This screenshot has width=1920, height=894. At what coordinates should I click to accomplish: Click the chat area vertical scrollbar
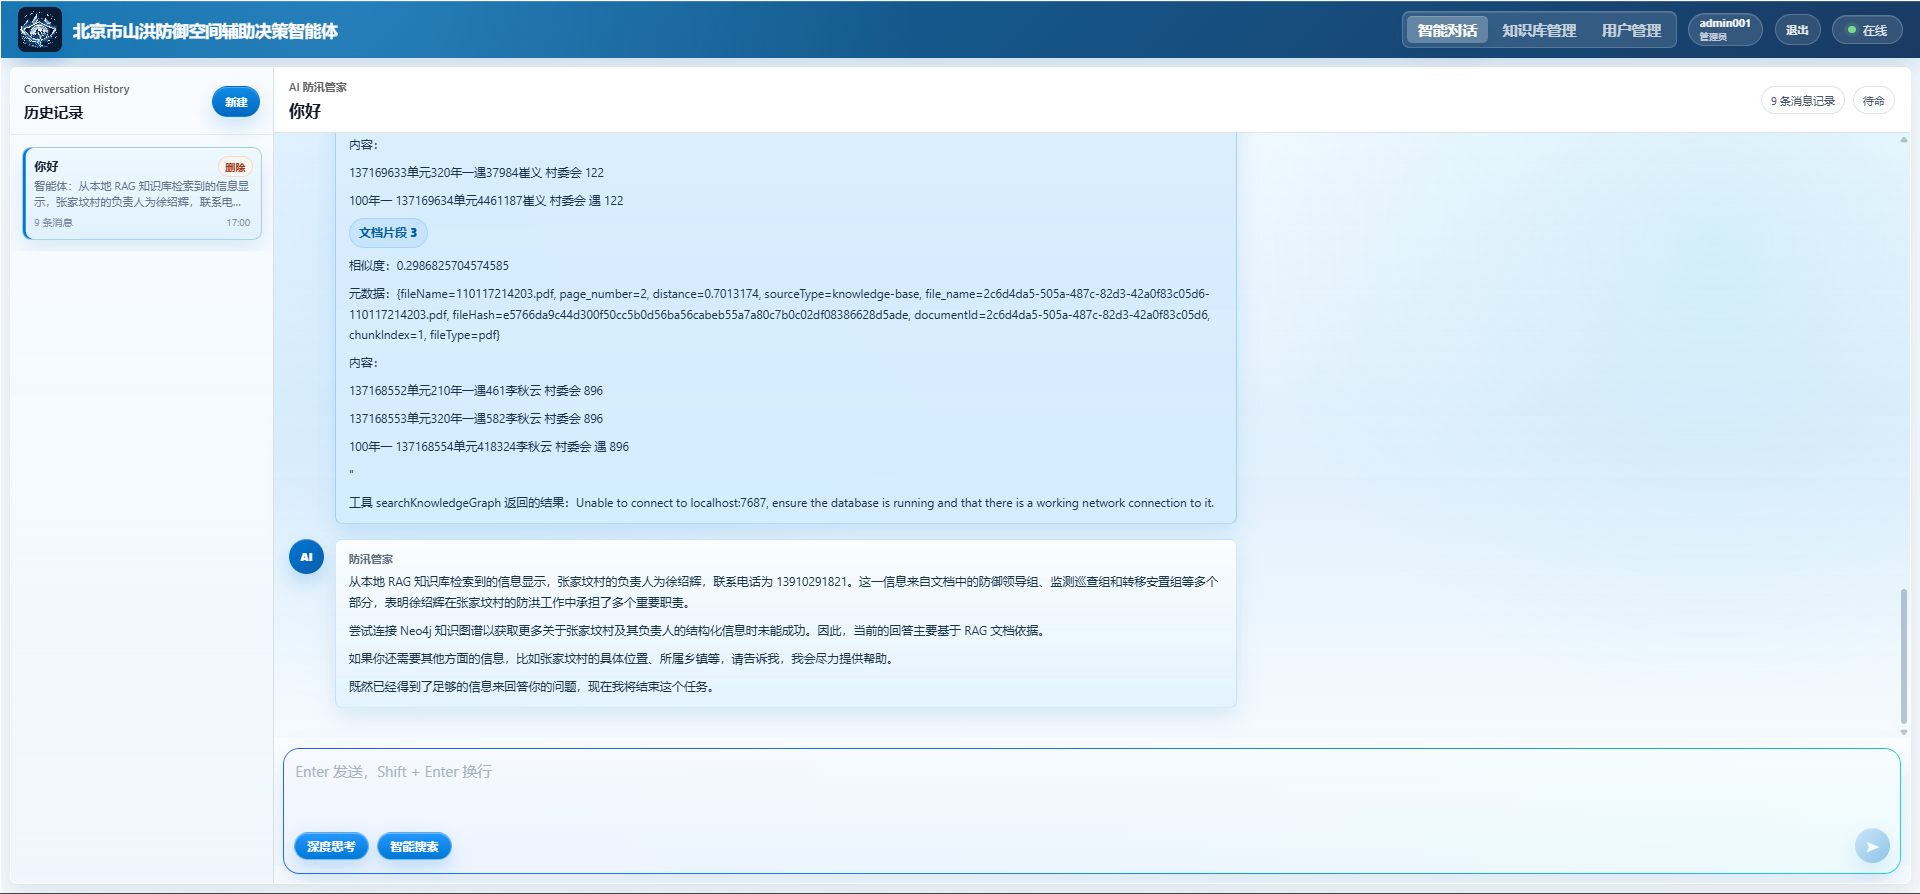(1904, 656)
